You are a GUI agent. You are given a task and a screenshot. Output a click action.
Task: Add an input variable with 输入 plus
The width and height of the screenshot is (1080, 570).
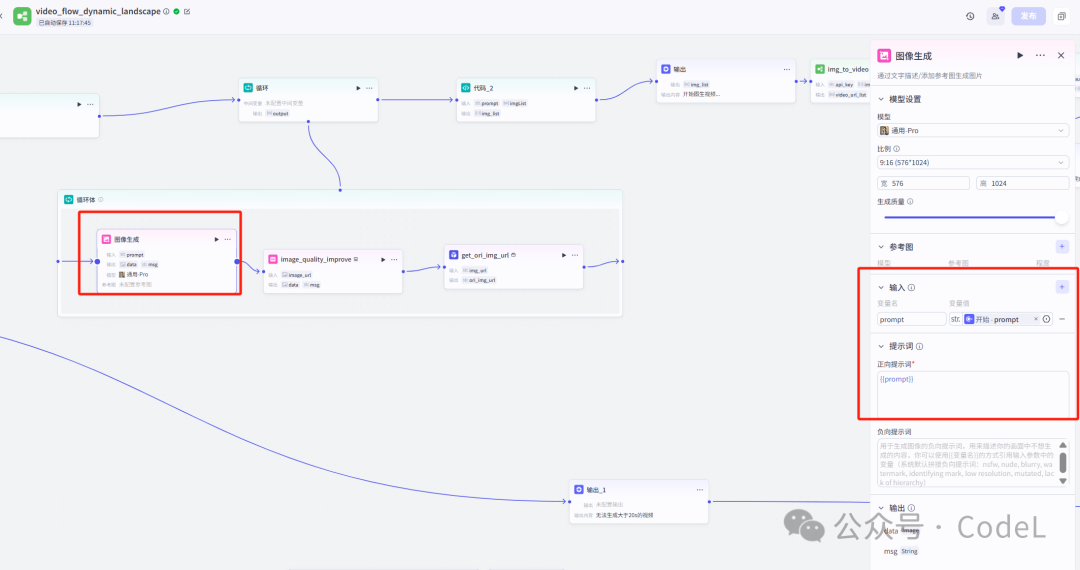click(1062, 287)
